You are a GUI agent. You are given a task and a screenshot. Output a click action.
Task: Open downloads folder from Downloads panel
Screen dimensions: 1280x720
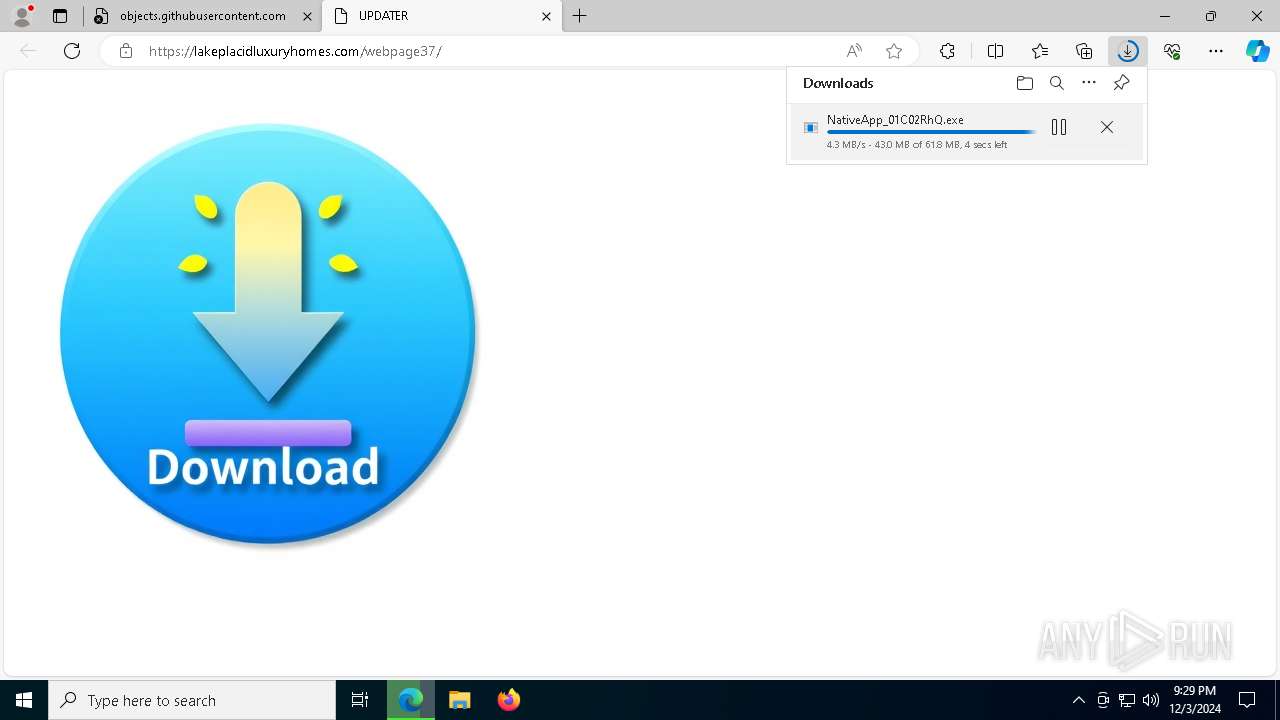[1024, 83]
